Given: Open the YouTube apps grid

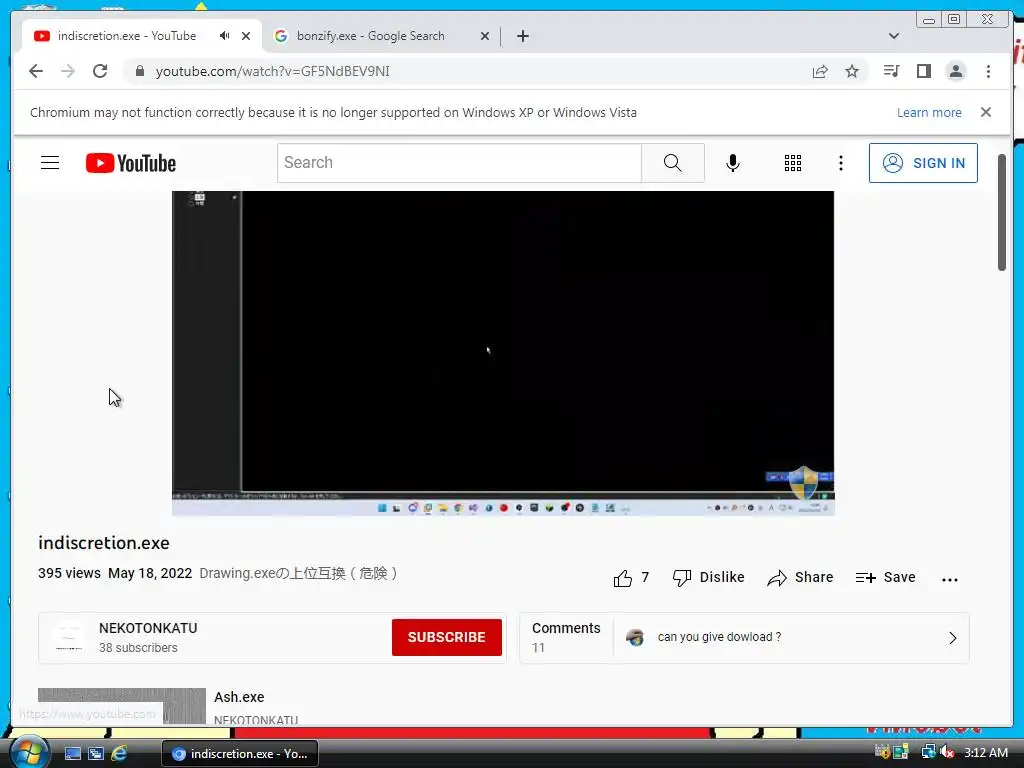Looking at the screenshot, I should click(792, 163).
